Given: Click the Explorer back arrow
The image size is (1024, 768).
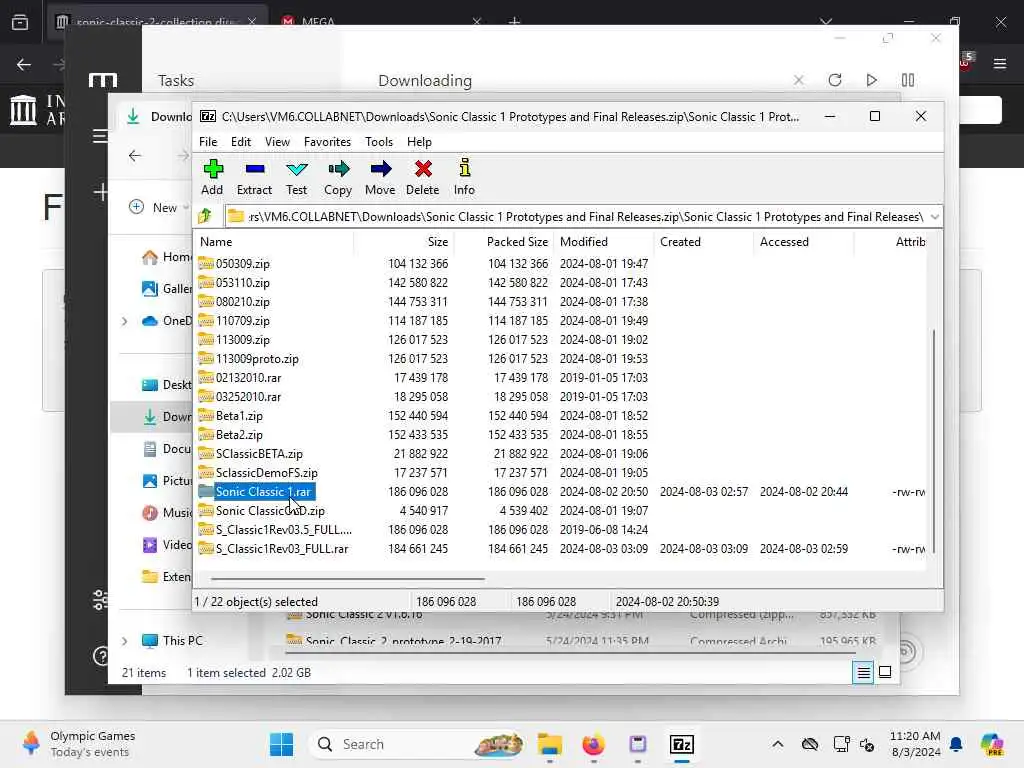Looking at the screenshot, I should [x=135, y=155].
